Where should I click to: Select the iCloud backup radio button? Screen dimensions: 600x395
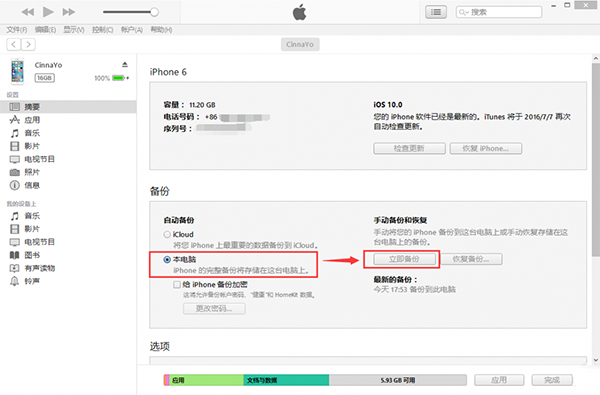[x=167, y=234]
